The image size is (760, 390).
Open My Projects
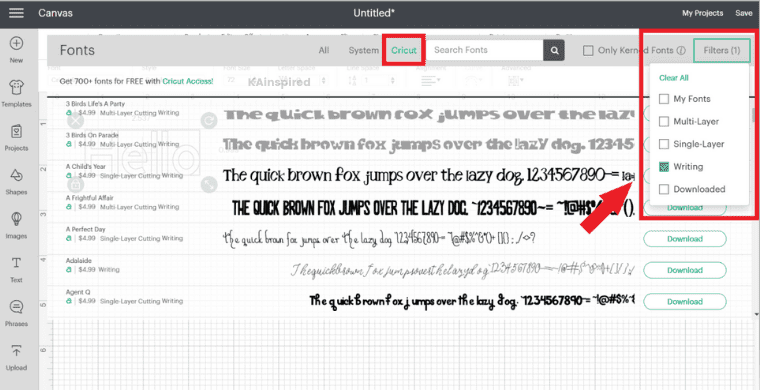coord(702,13)
